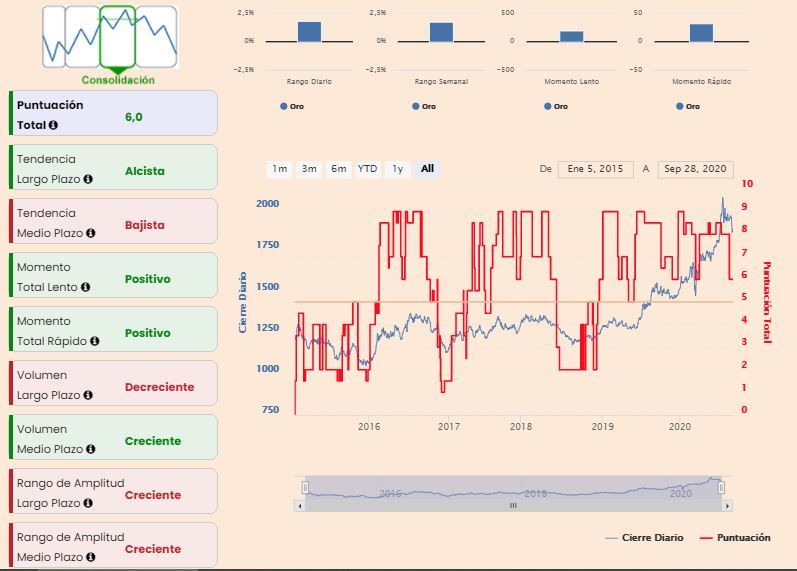
Task: Click info icon for Volumen Largo Plazo
Action: [88, 395]
